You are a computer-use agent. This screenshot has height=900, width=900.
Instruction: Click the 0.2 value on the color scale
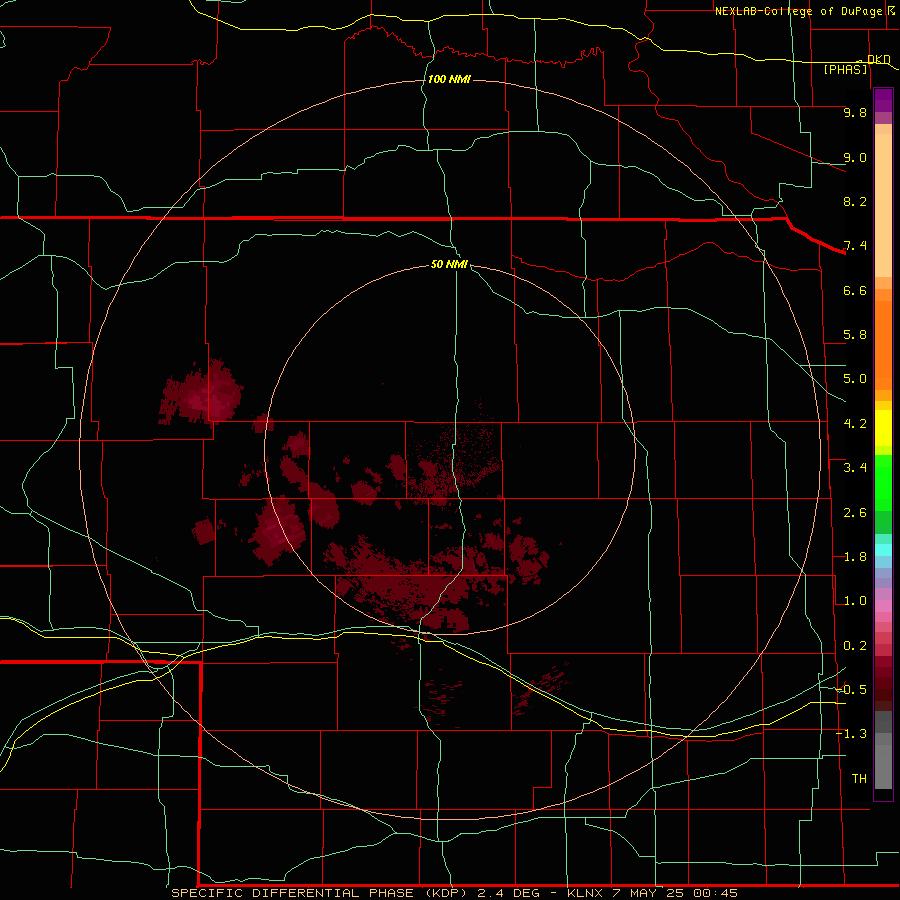[855, 646]
